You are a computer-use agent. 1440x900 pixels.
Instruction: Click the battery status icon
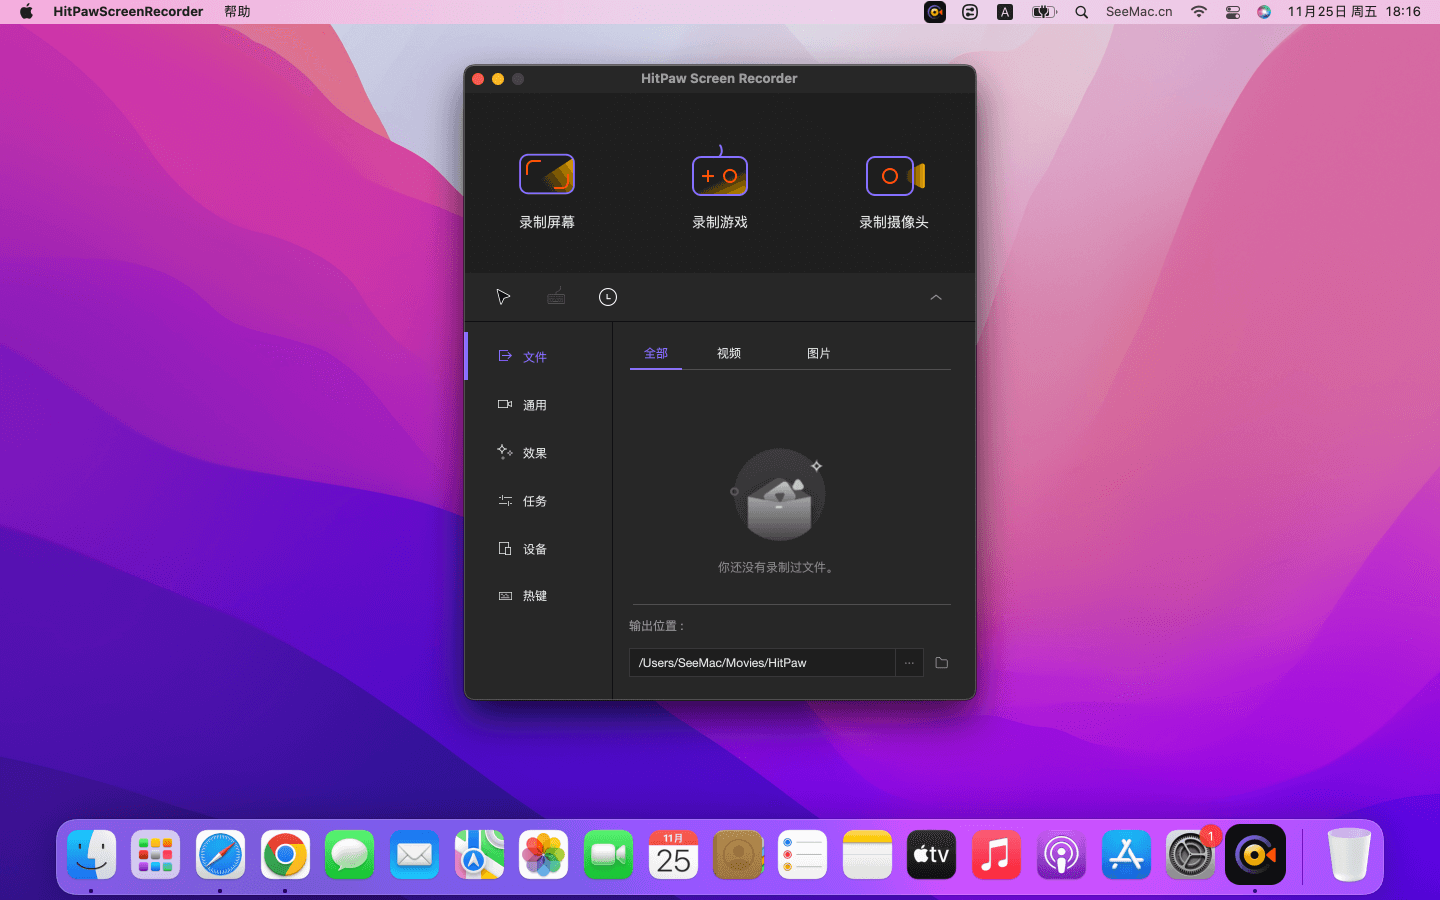(x=1044, y=12)
